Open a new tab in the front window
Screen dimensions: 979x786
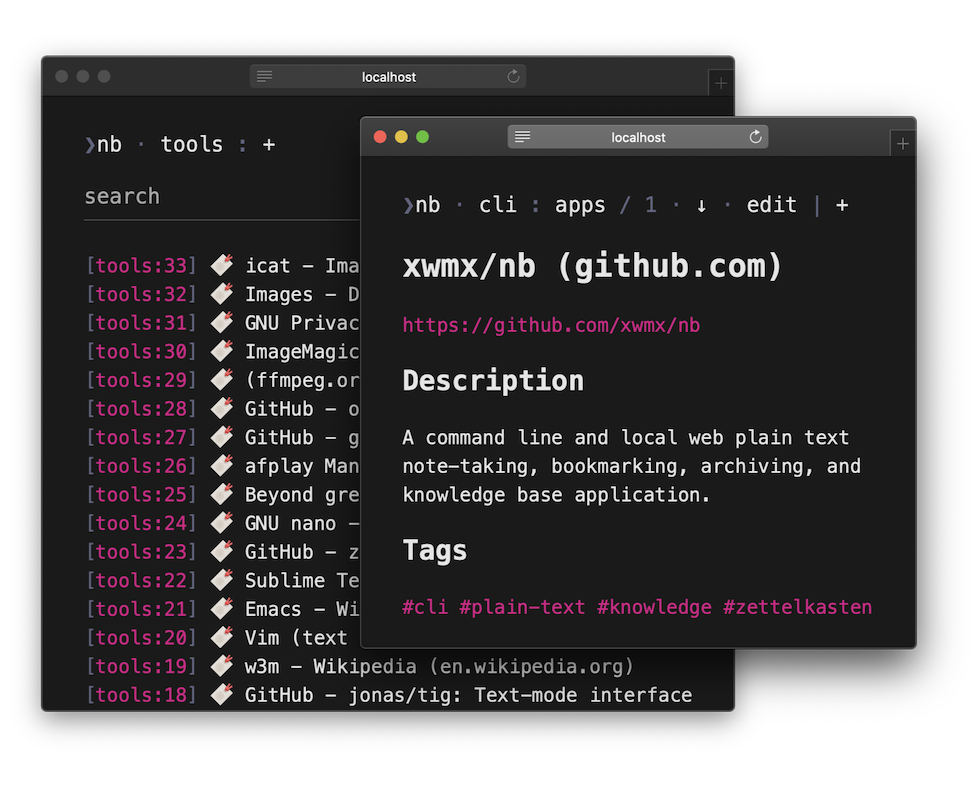tap(902, 144)
